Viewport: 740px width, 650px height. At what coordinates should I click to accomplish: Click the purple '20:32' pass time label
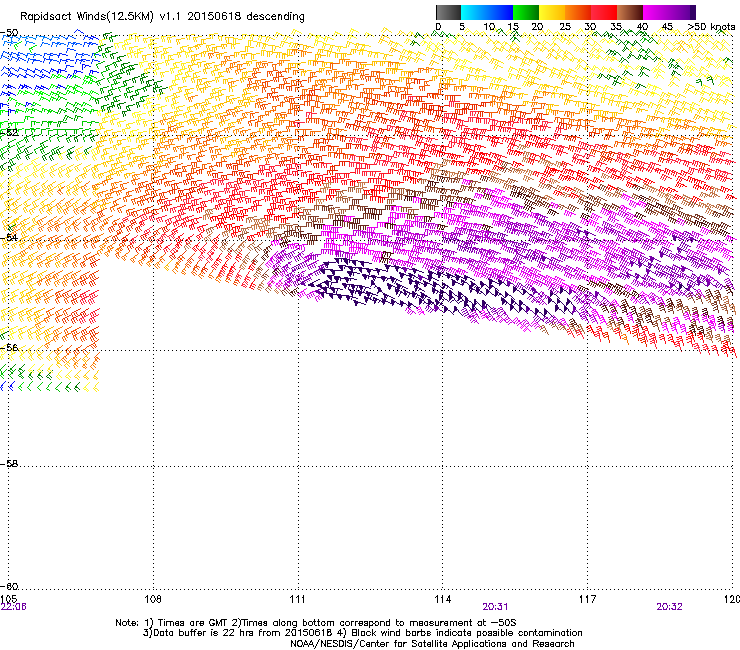pos(669,607)
